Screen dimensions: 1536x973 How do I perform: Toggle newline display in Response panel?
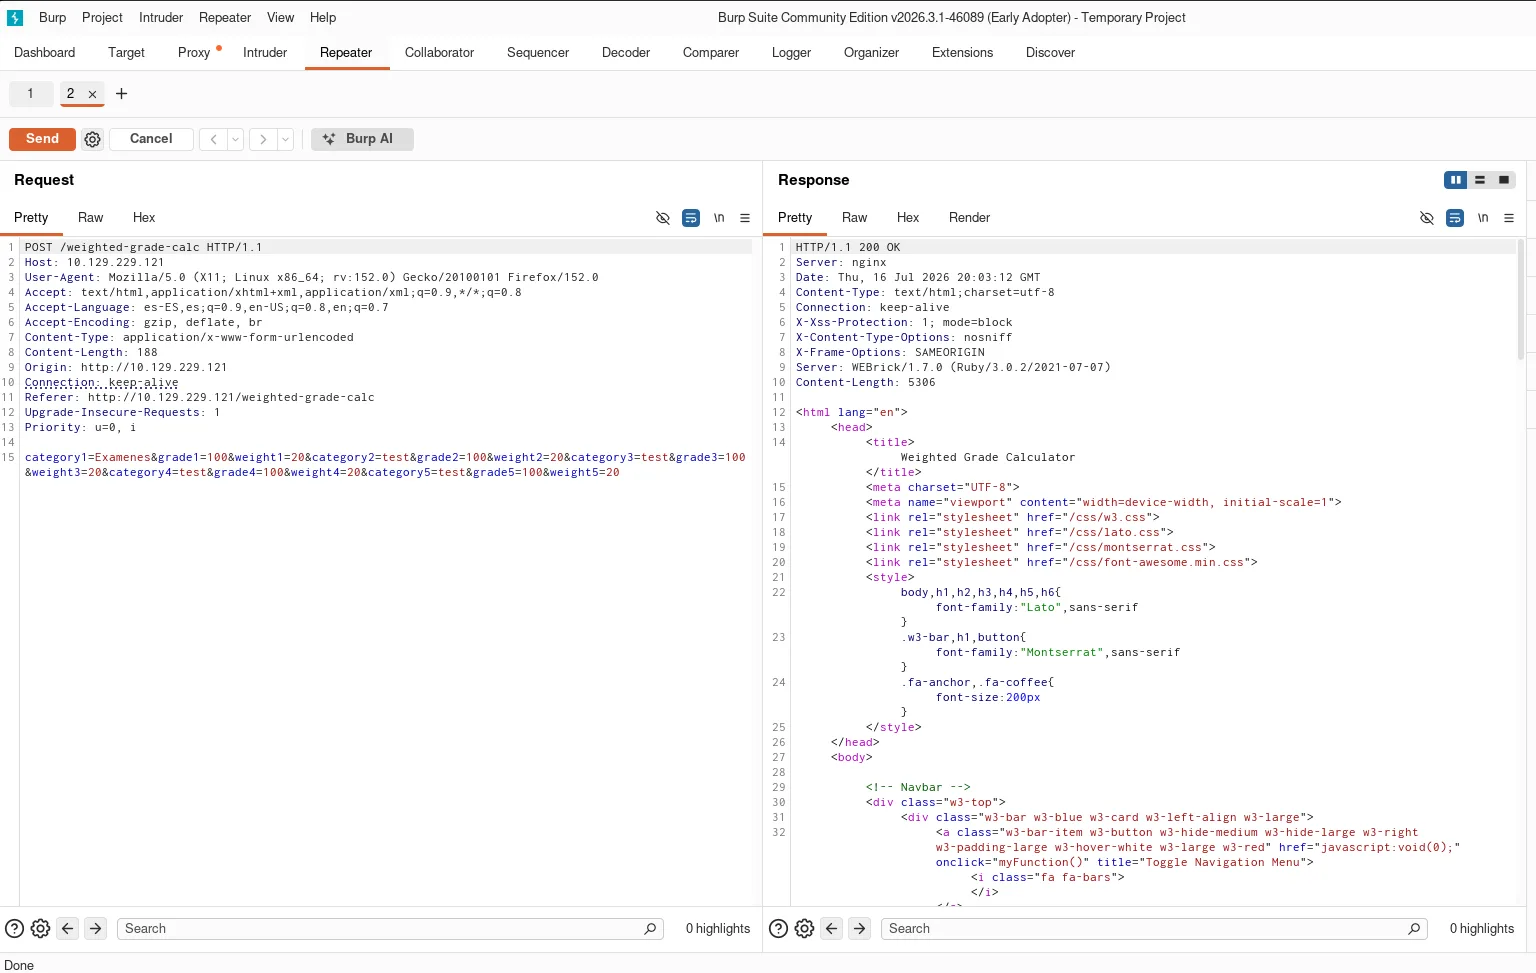(x=1483, y=218)
